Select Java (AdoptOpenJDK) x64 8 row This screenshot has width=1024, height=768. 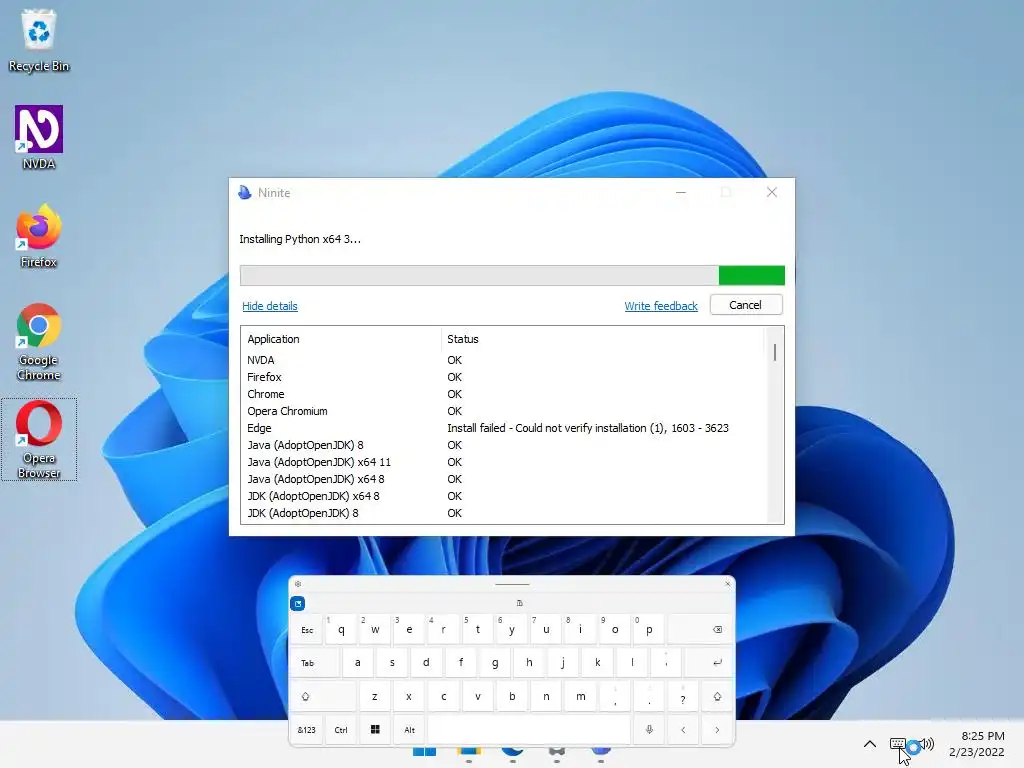point(503,479)
